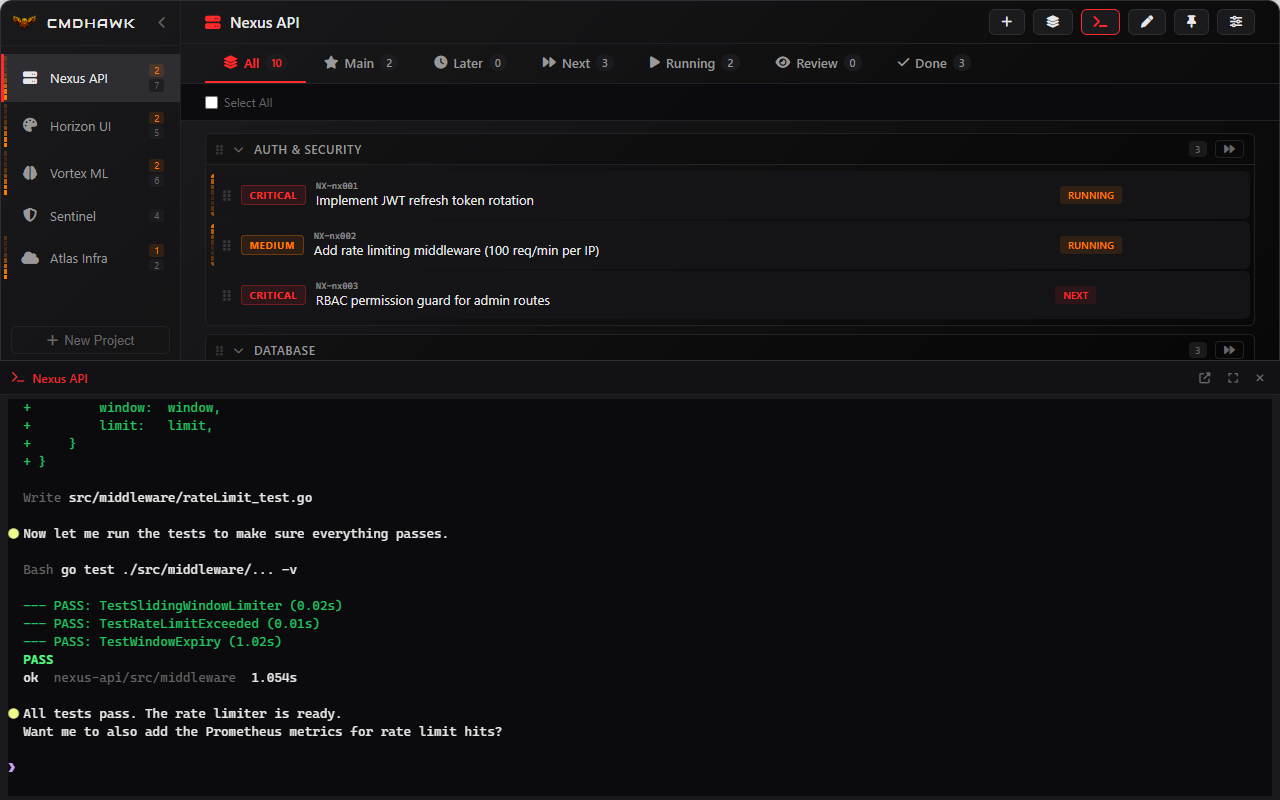Click the RUNNING status badge on JWT task
The image size is (1280, 800).
pos(1090,195)
